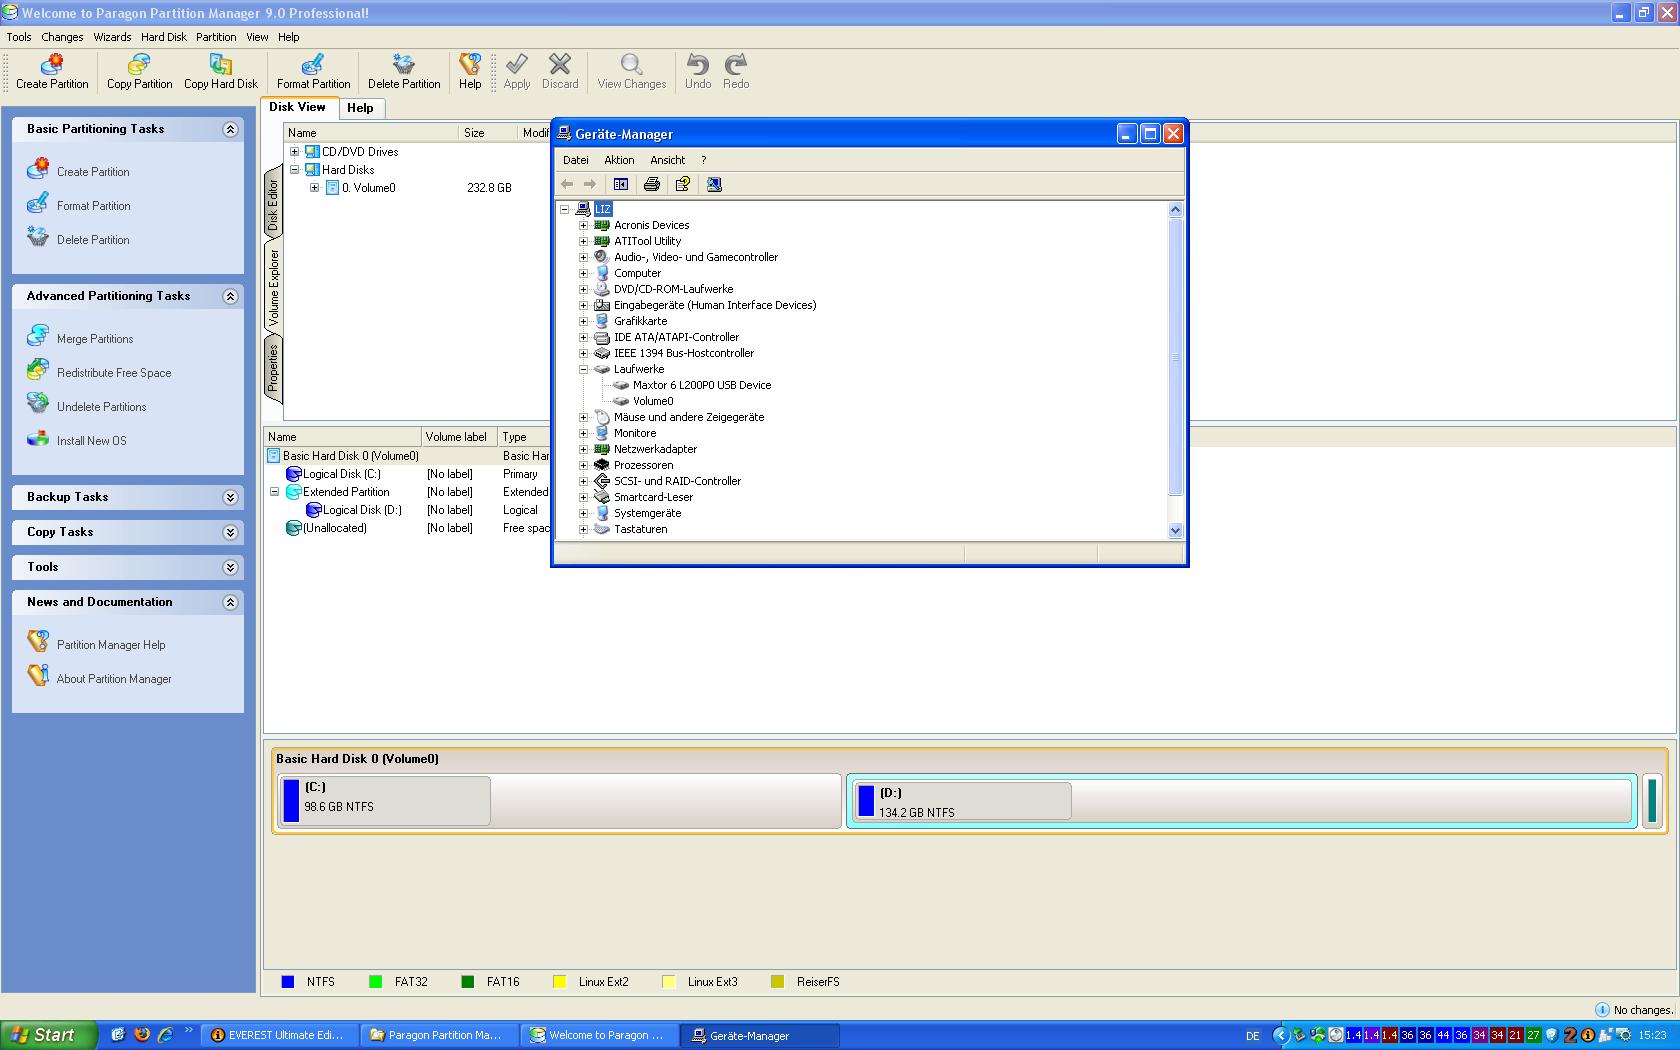Expand the Tools panel
1680x1050 pixels.
click(230, 567)
